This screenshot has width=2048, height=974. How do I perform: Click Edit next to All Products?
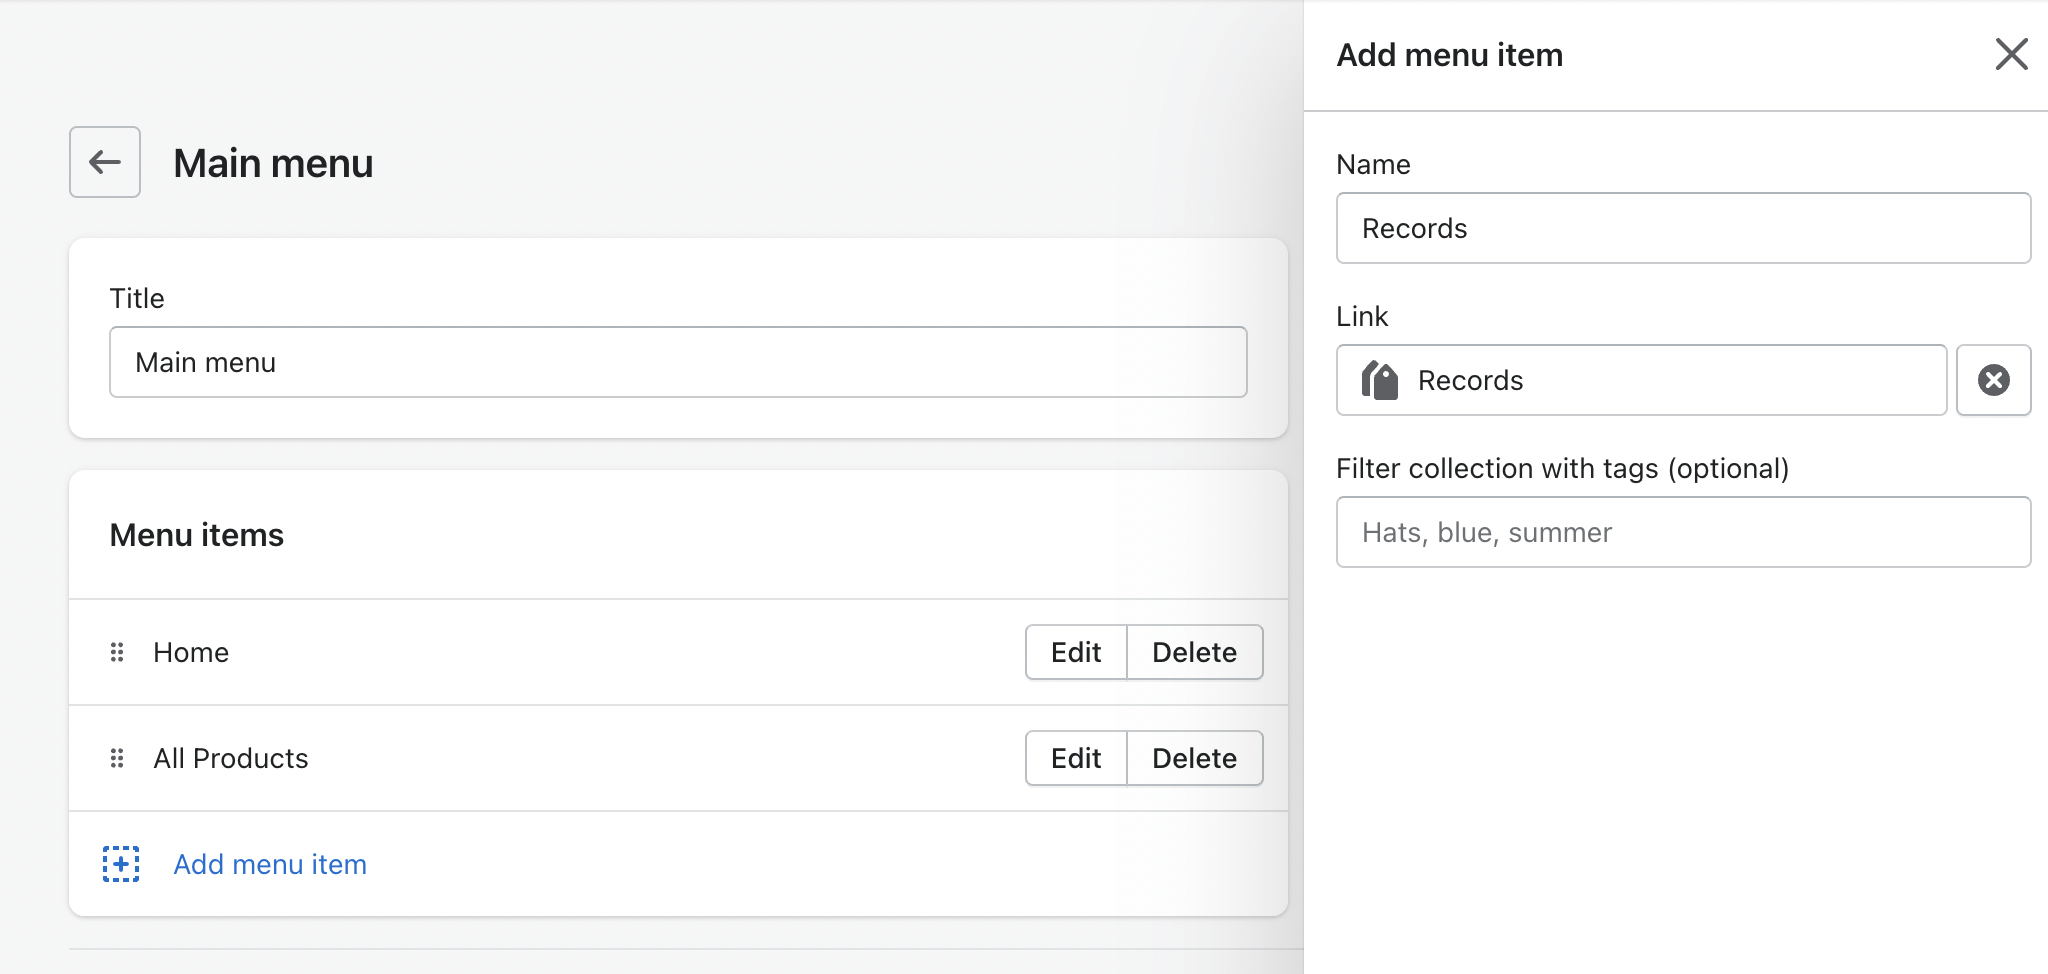click(x=1076, y=758)
